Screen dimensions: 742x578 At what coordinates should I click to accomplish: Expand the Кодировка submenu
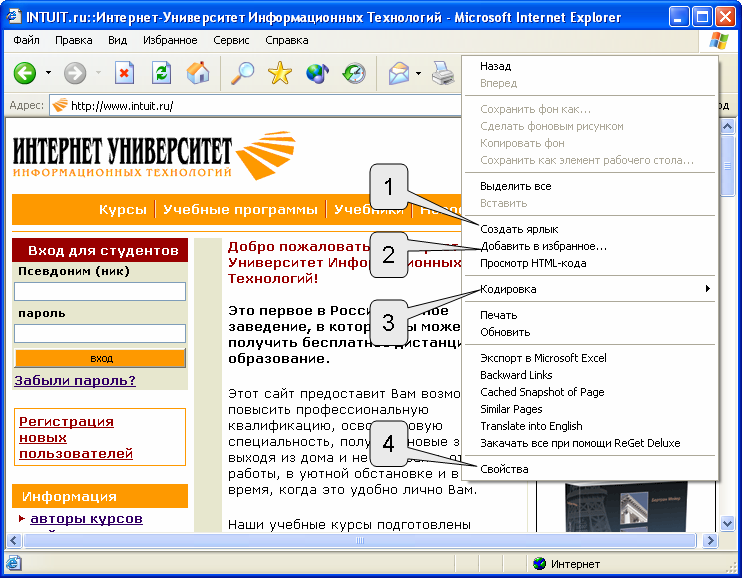(x=590, y=289)
